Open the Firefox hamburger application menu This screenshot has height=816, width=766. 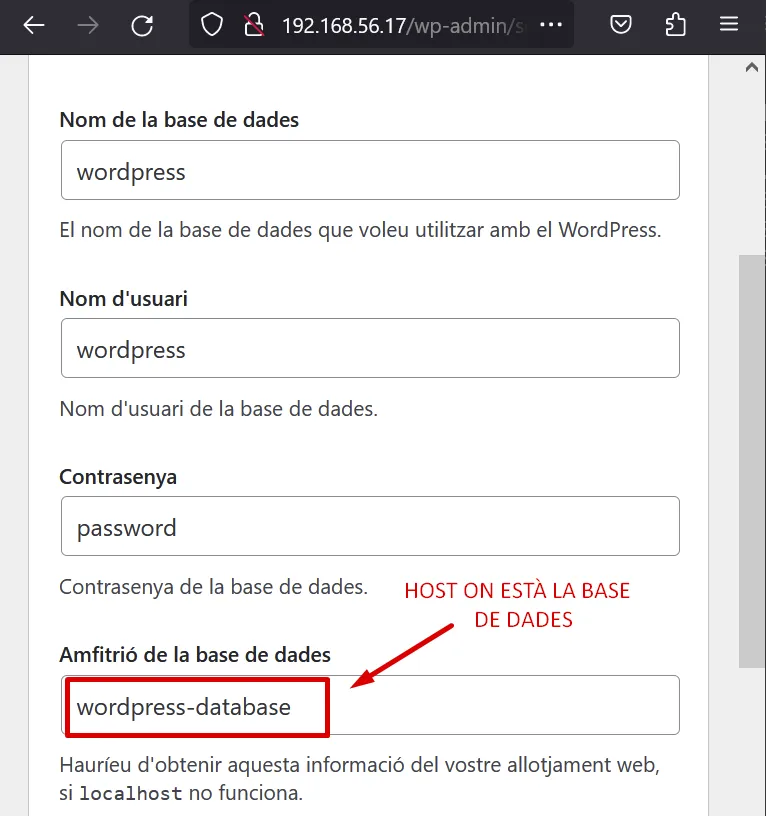pyautogui.click(x=729, y=25)
